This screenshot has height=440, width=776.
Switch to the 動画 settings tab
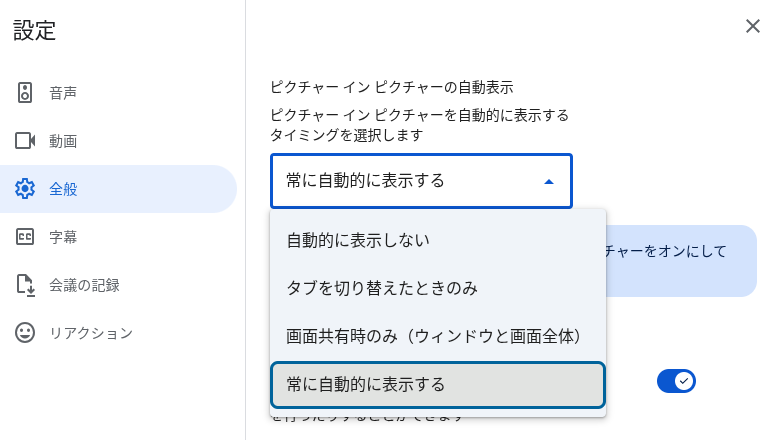(x=63, y=141)
